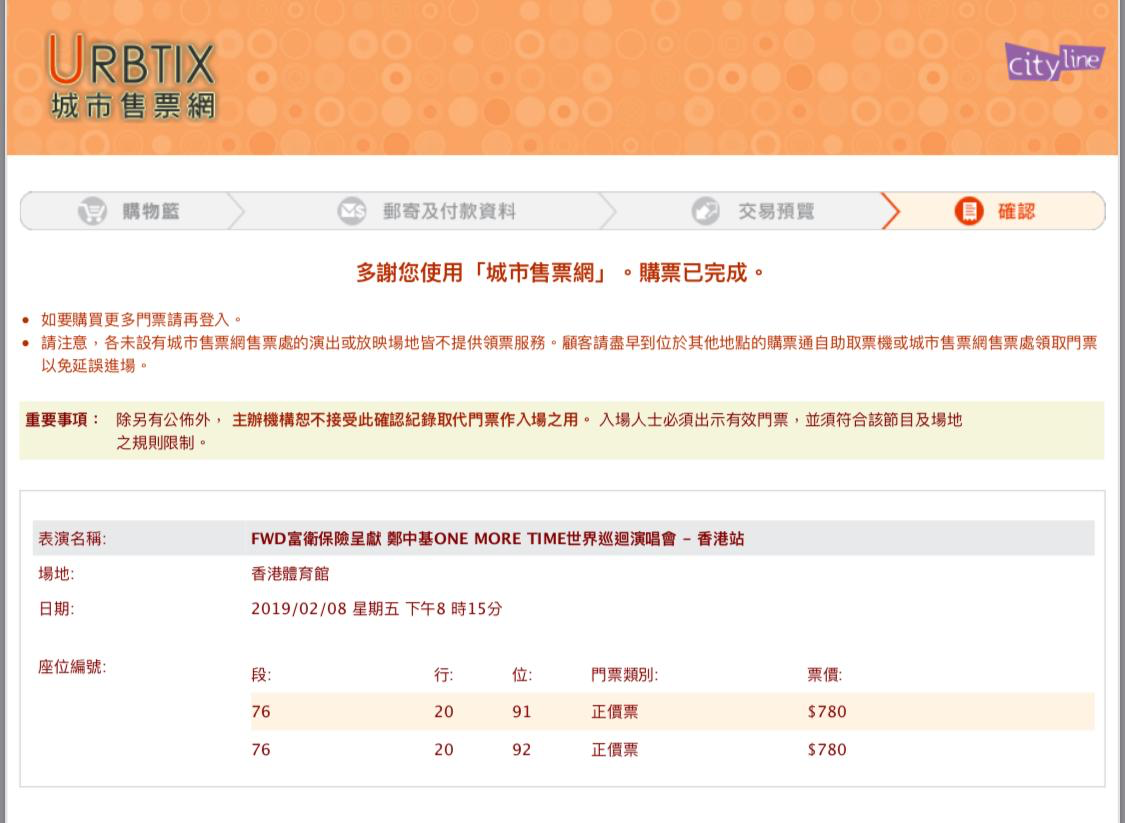Click the shopping cart step icon
1125x823 pixels.
point(93,211)
